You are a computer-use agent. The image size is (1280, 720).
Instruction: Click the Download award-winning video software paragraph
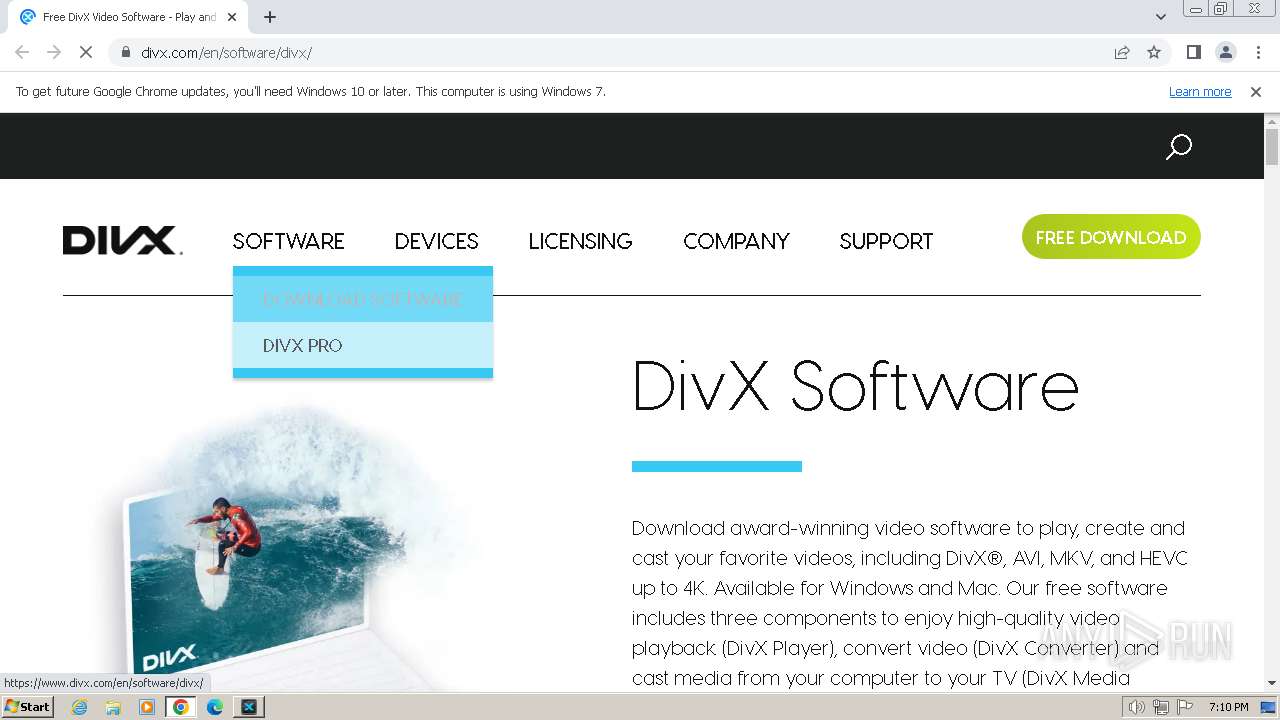(x=910, y=603)
